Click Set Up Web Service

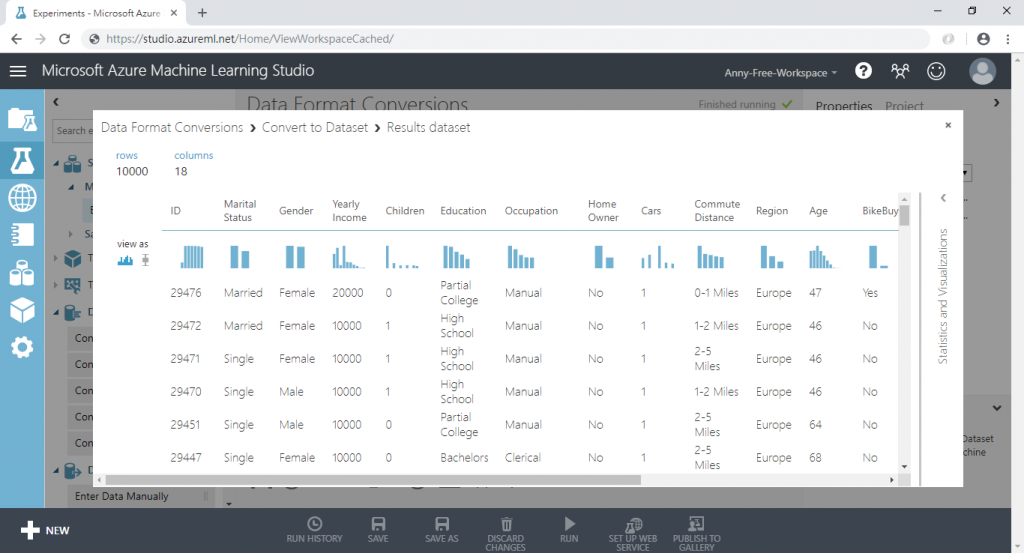tap(633, 534)
